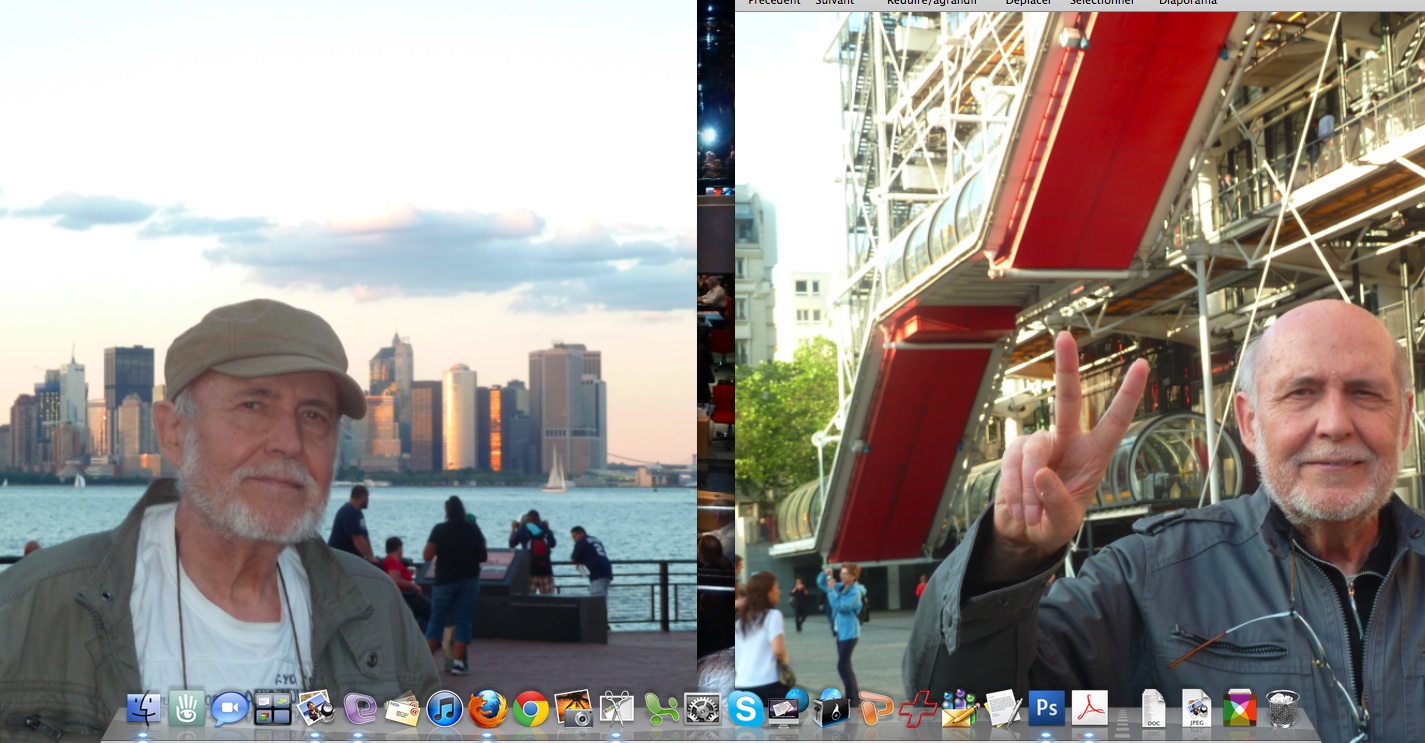The image size is (1425, 743).
Task: Open Firefox browser in the dock
Action: tap(488, 709)
